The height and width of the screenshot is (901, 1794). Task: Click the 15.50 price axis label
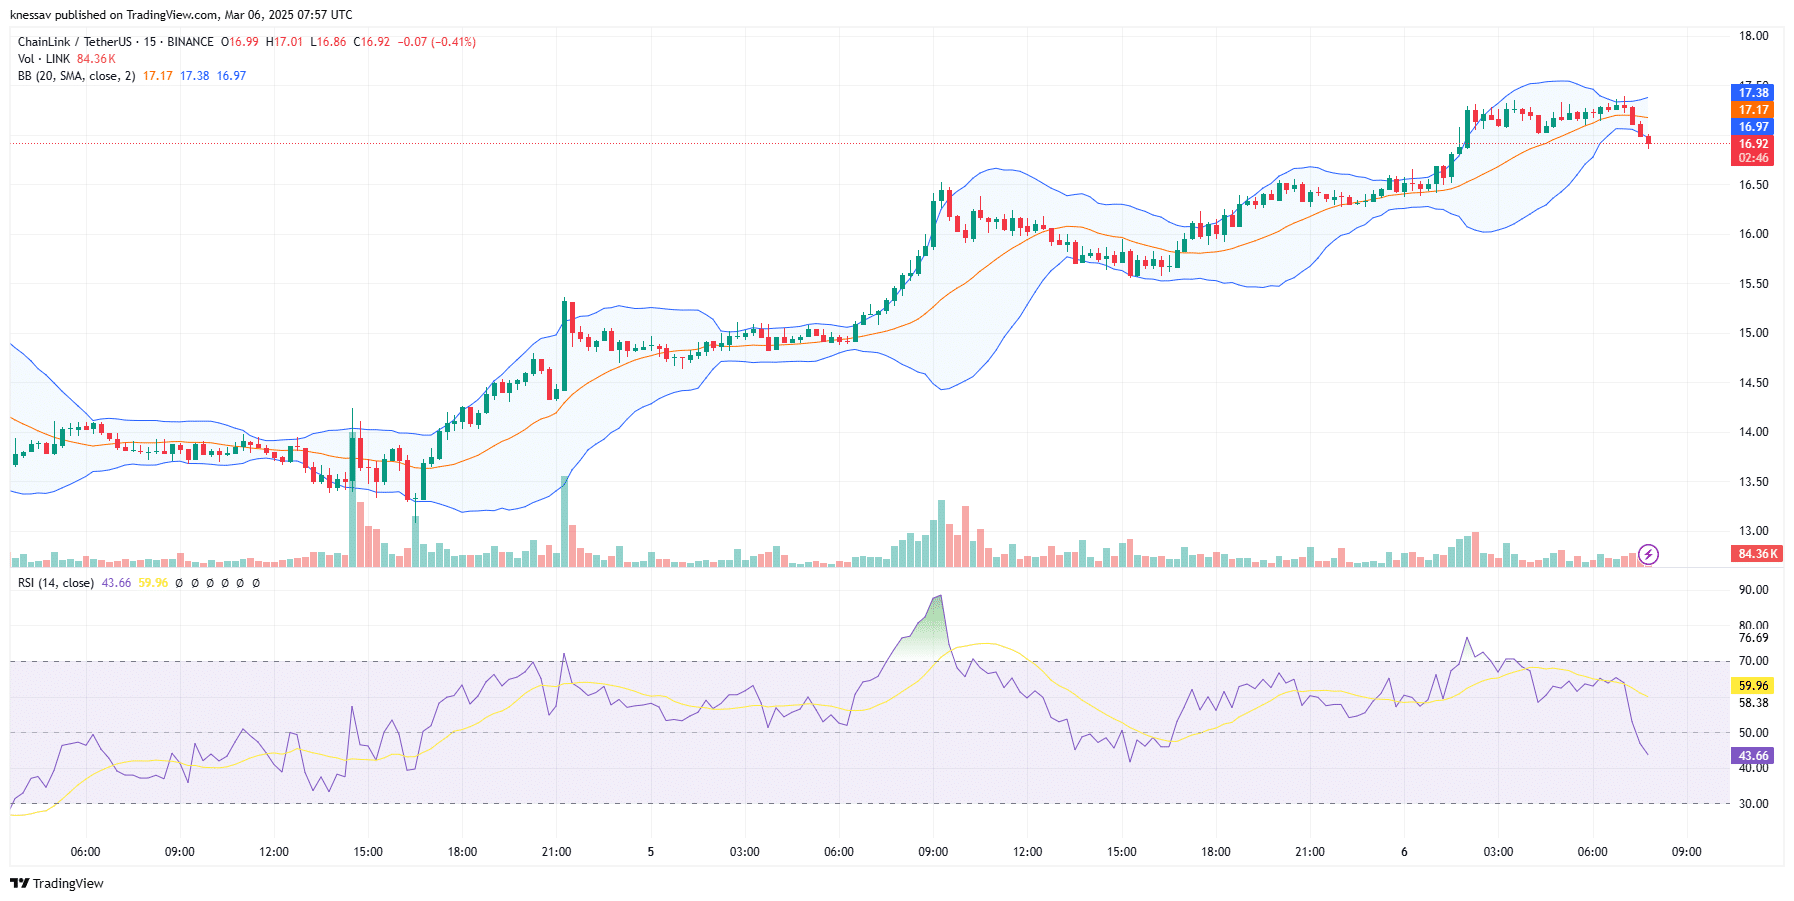pos(1753,284)
